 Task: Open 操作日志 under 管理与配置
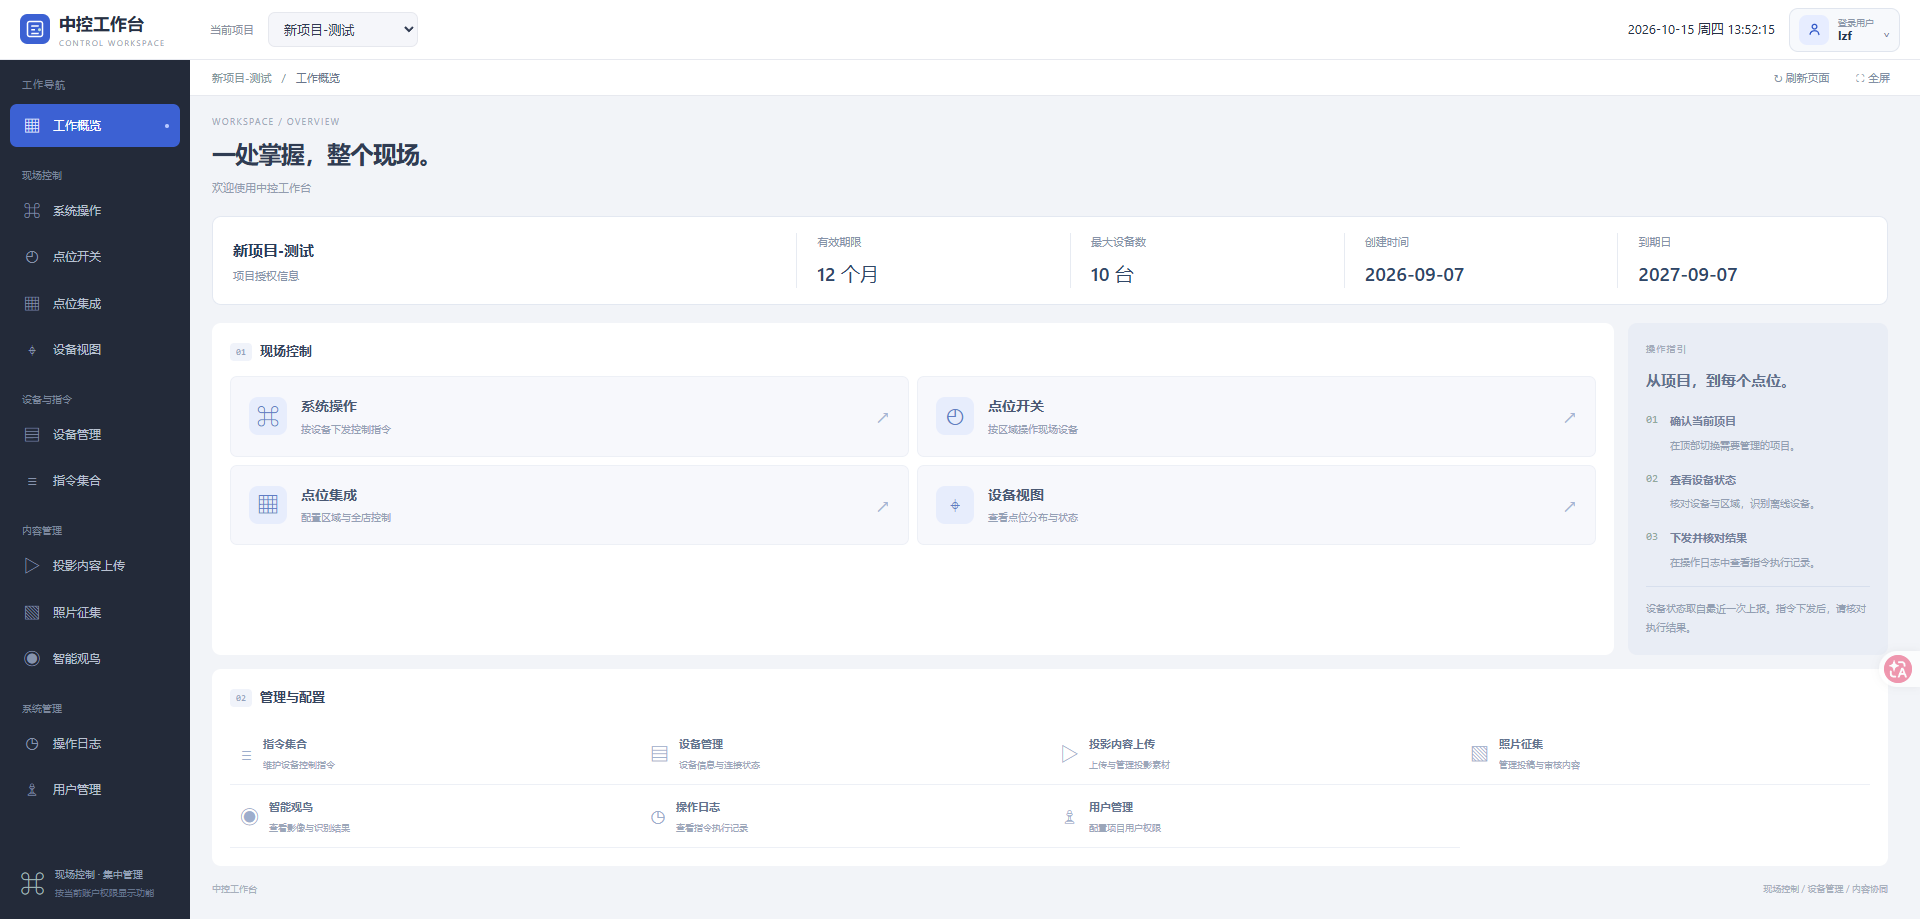[845, 817]
